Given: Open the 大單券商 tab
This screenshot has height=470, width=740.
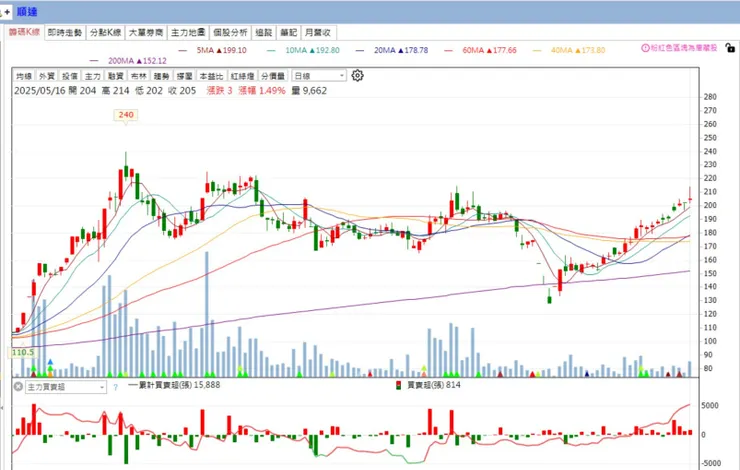Looking at the screenshot, I should [146, 32].
